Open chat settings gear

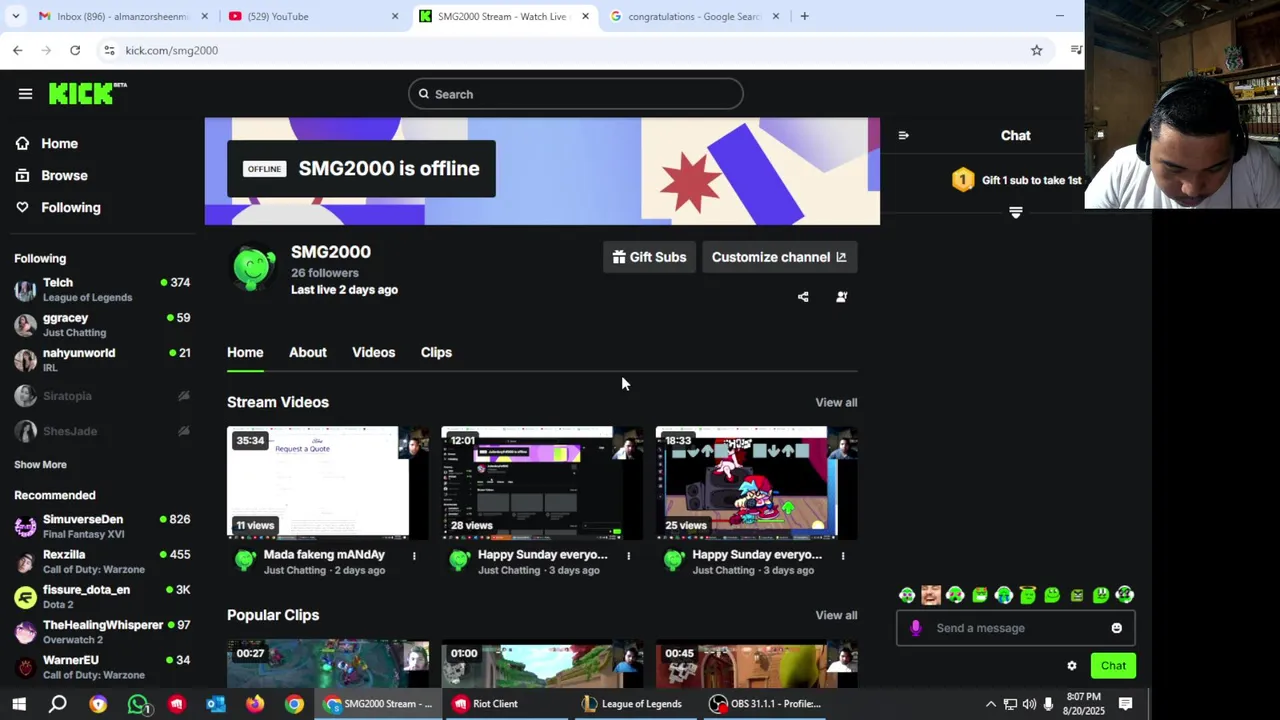click(x=1072, y=666)
